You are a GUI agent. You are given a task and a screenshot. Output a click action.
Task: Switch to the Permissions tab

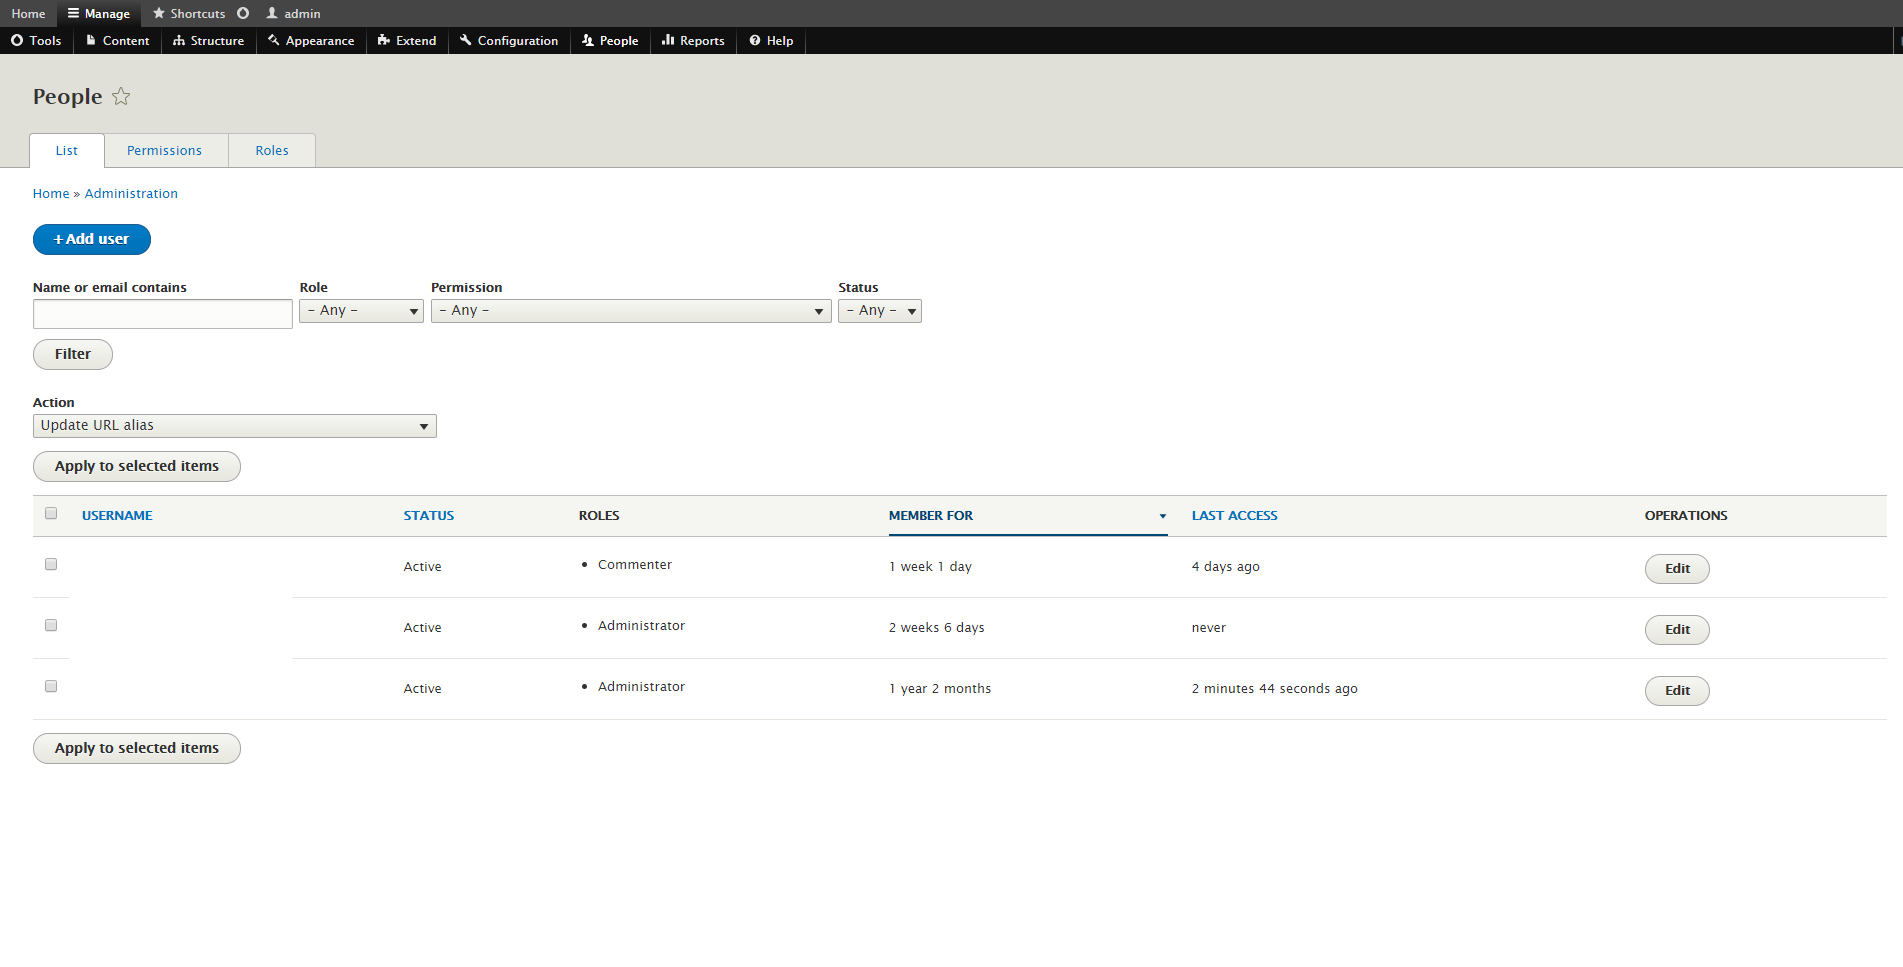pyautogui.click(x=165, y=151)
